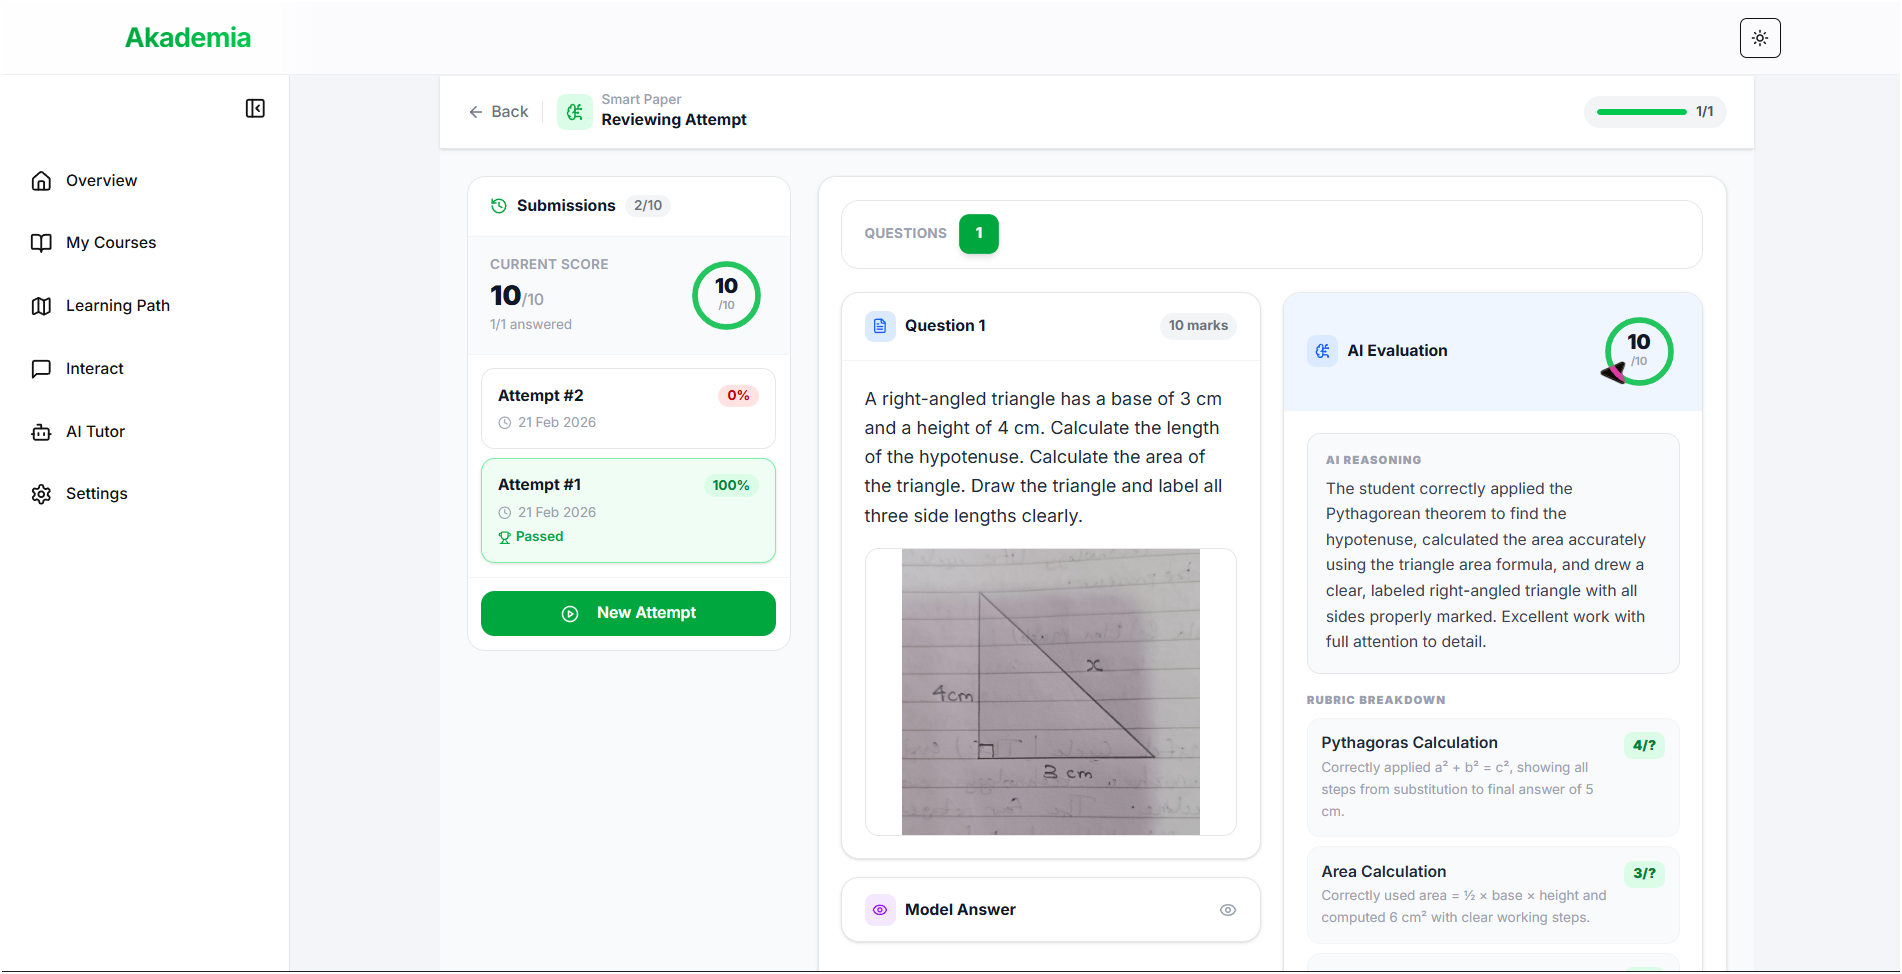The width and height of the screenshot is (1902, 974).
Task: Collapse the sidebar panel icon
Action: (255, 108)
